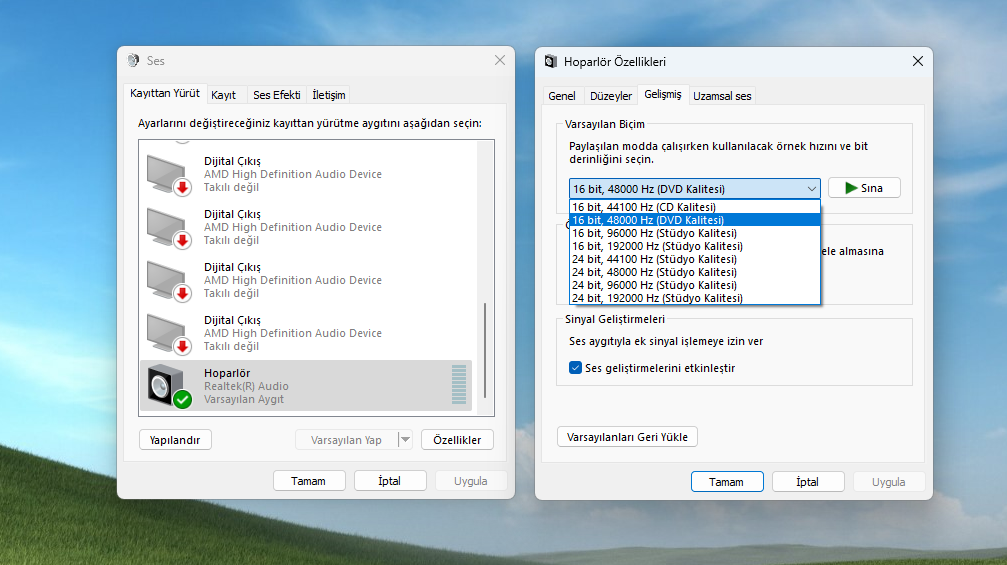Switch to Kayıt tab in Ses
1007x565 pixels.
click(223, 95)
